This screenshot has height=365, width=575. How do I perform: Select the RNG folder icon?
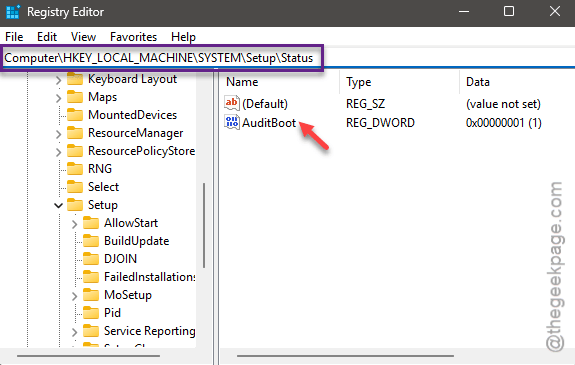point(75,169)
